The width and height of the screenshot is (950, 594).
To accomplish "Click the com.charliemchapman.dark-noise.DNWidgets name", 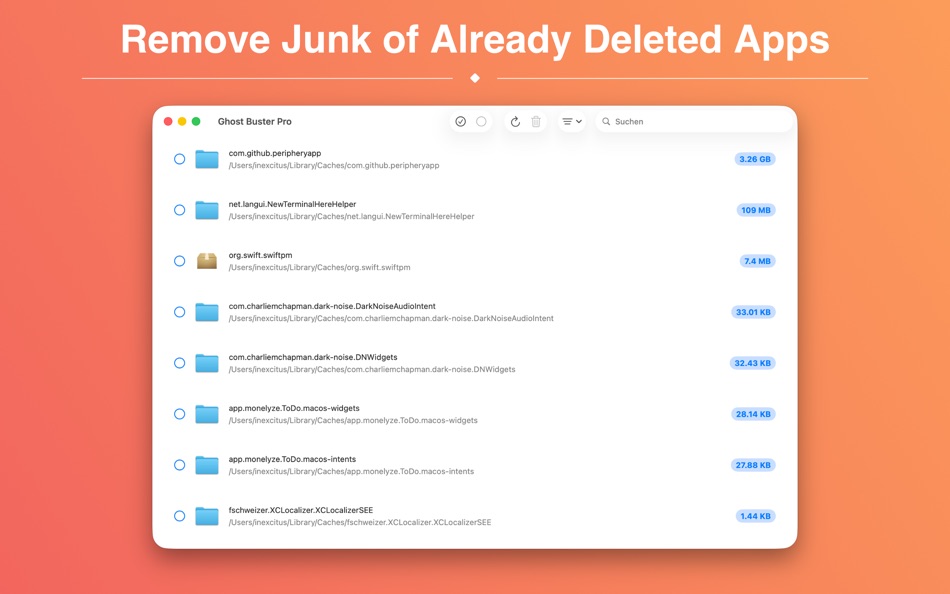I will point(313,357).
